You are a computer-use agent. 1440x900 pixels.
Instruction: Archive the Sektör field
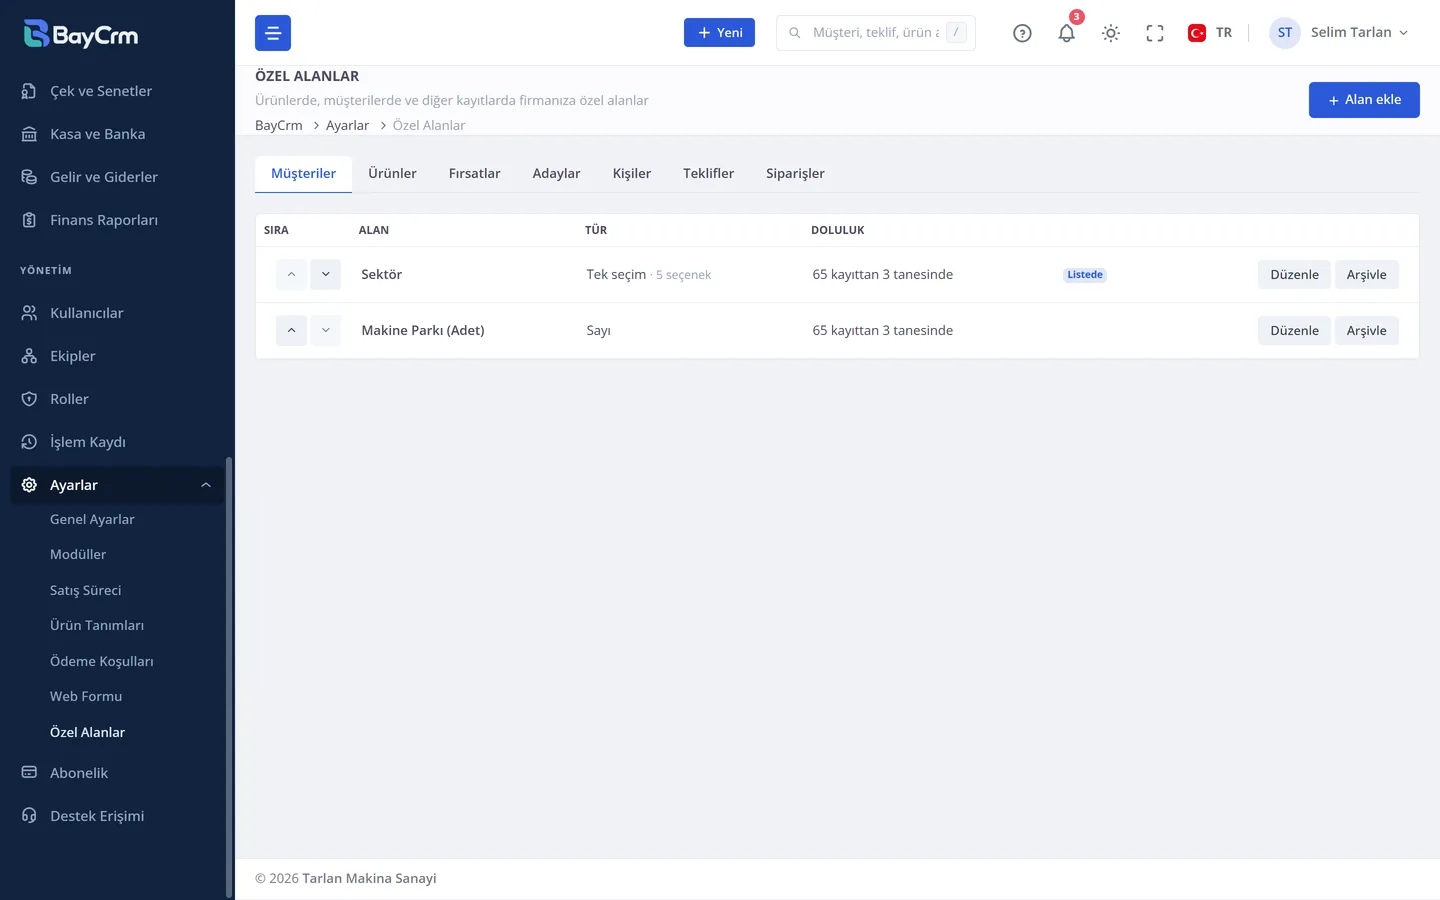[1366, 275]
